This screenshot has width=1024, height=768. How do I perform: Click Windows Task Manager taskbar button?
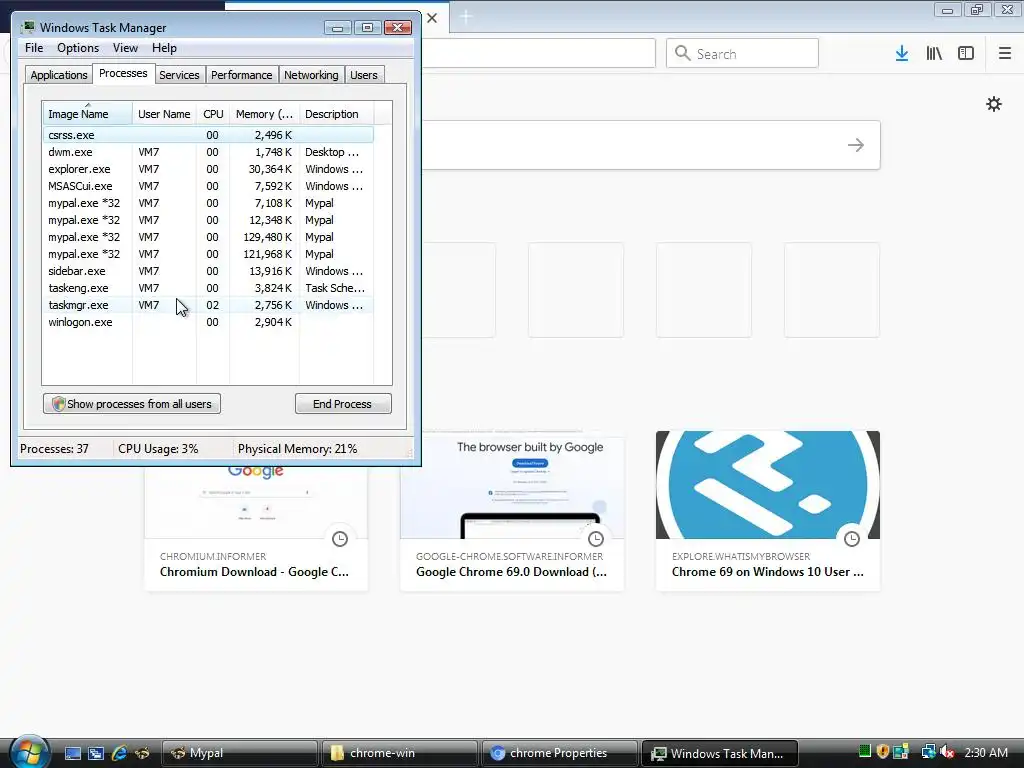click(x=720, y=753)
